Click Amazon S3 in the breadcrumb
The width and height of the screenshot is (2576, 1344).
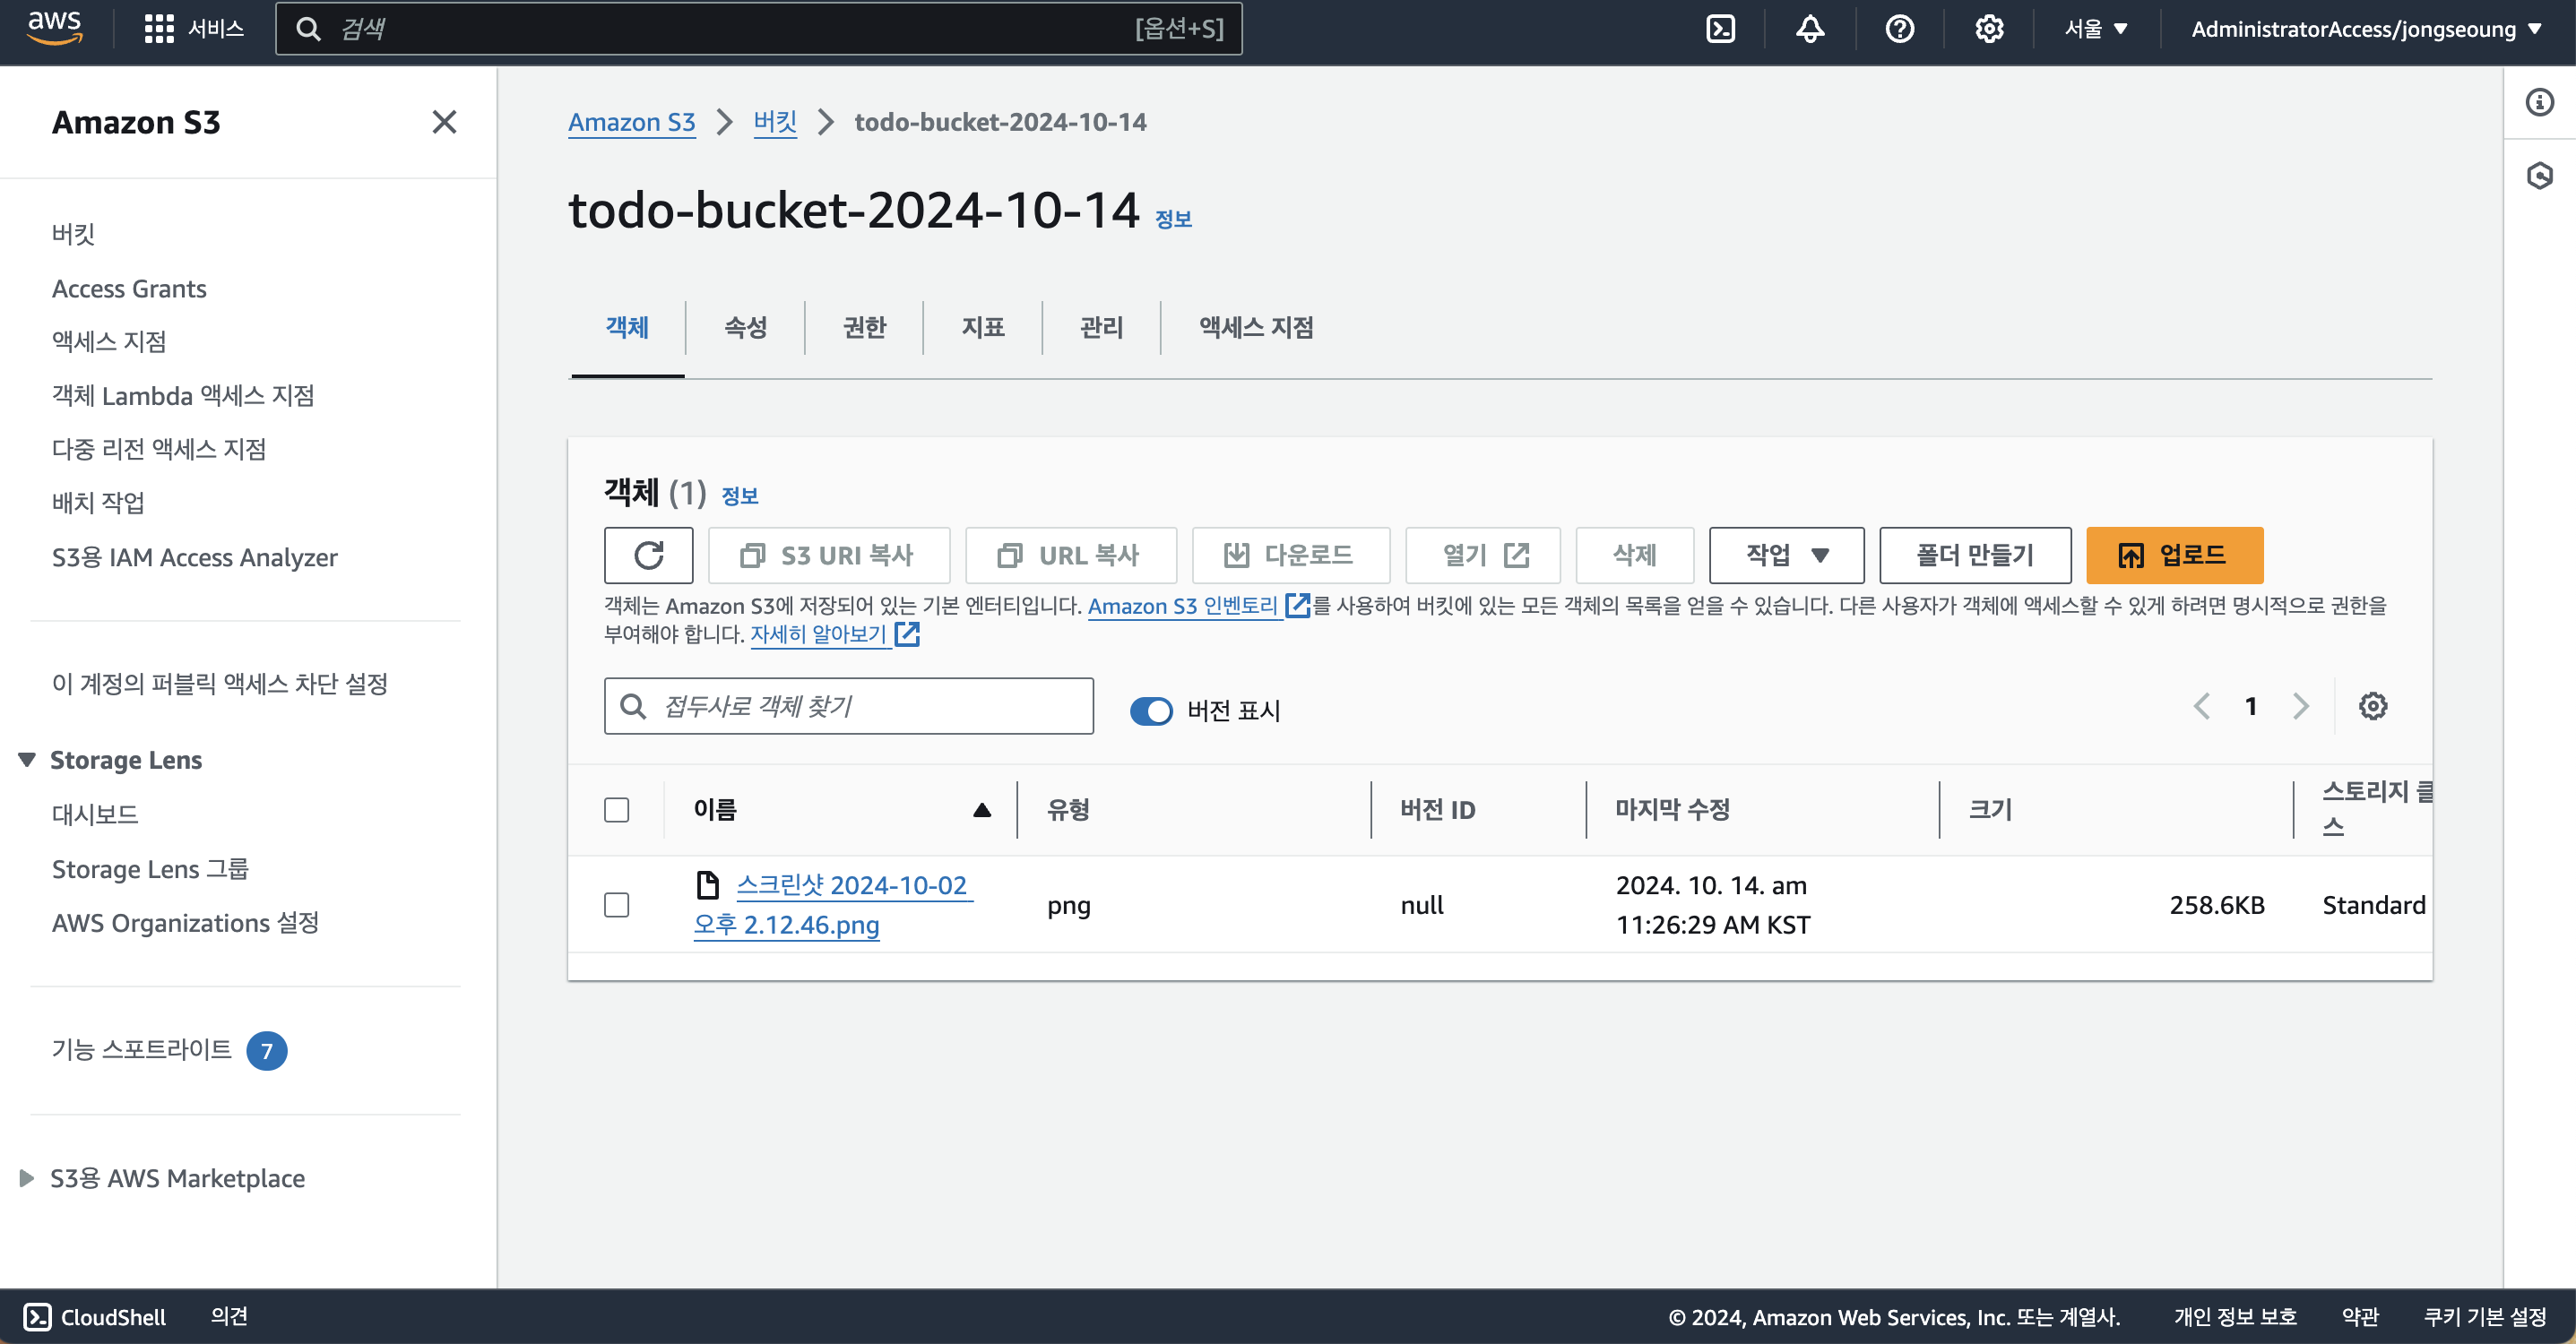coord(631,122)
